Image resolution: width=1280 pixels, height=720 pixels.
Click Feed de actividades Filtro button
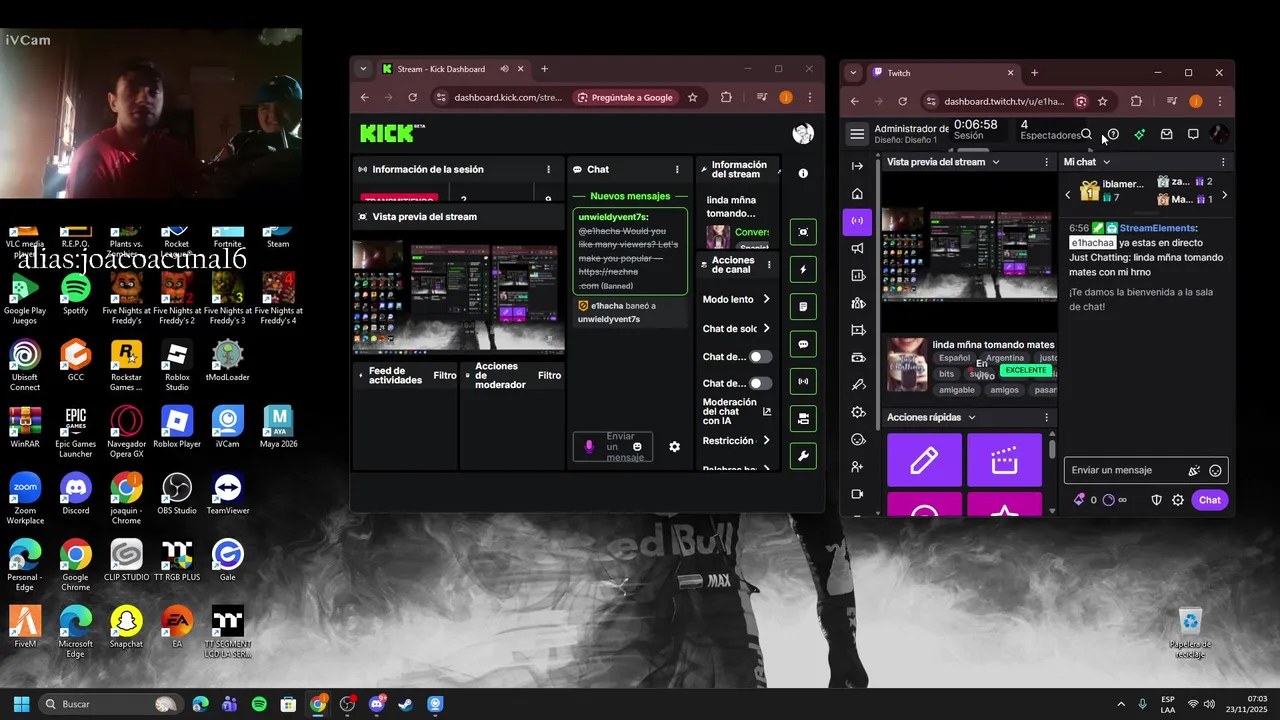tap(445, 376)
